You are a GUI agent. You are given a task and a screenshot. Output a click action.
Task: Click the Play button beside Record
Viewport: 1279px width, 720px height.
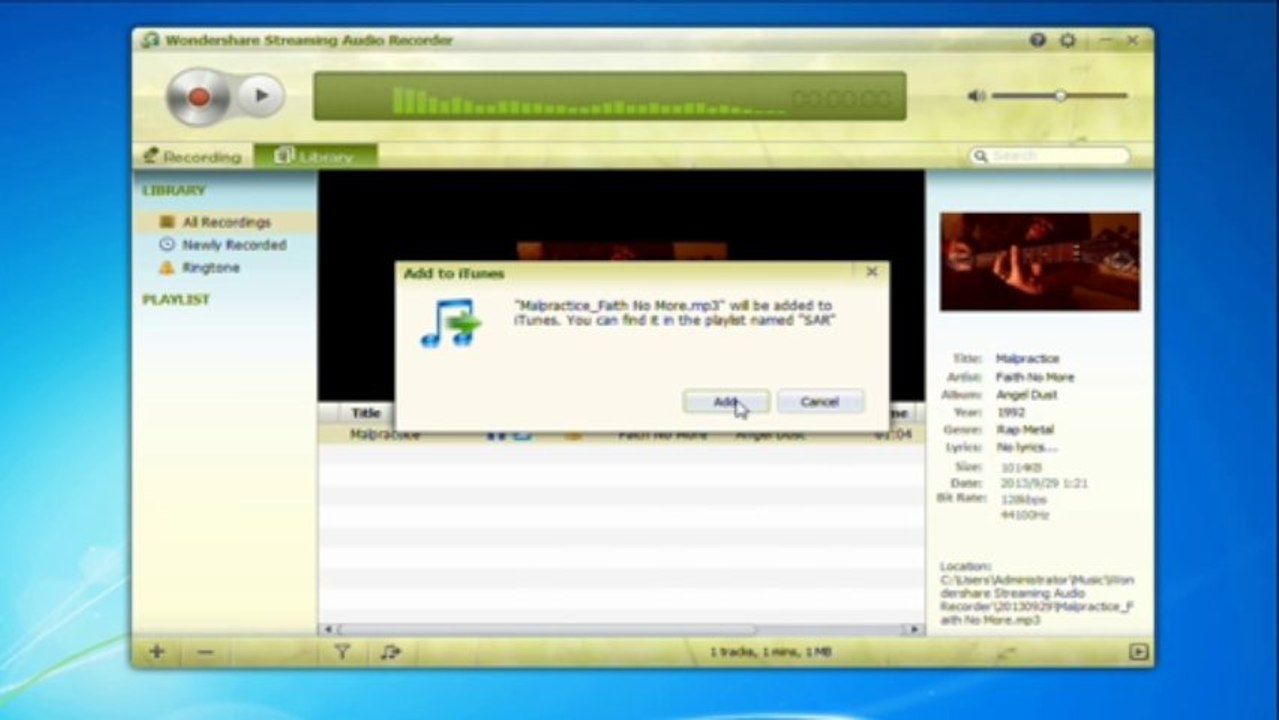261,96
